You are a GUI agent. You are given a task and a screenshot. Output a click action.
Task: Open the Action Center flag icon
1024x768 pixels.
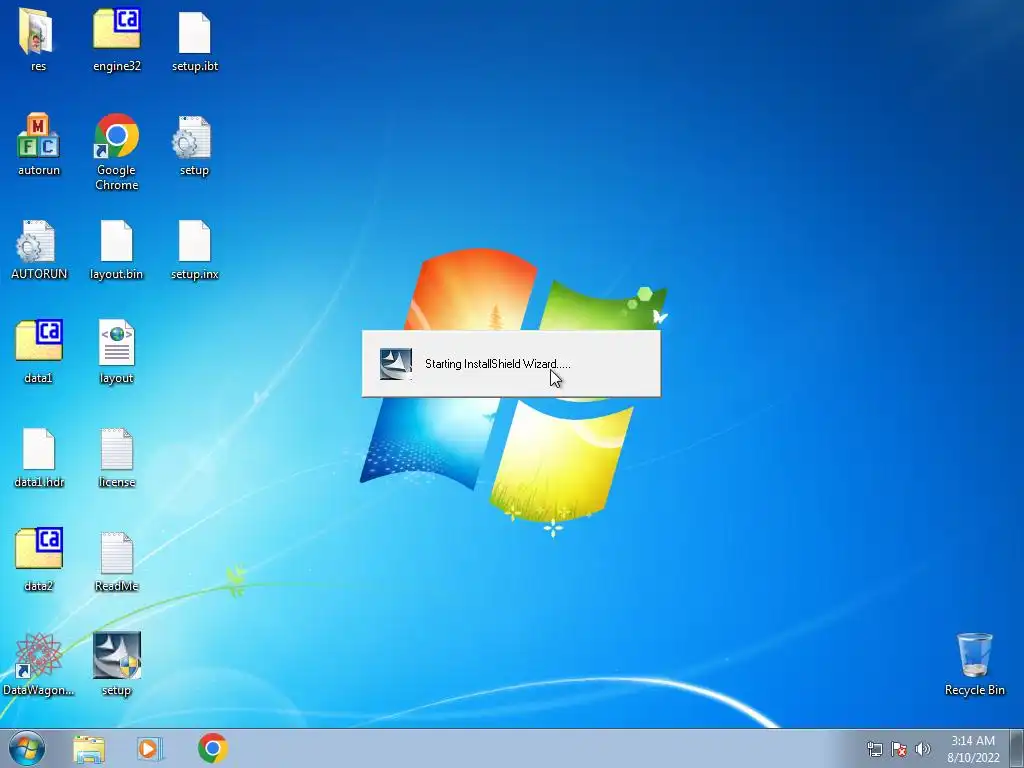[x=899, y=749]
